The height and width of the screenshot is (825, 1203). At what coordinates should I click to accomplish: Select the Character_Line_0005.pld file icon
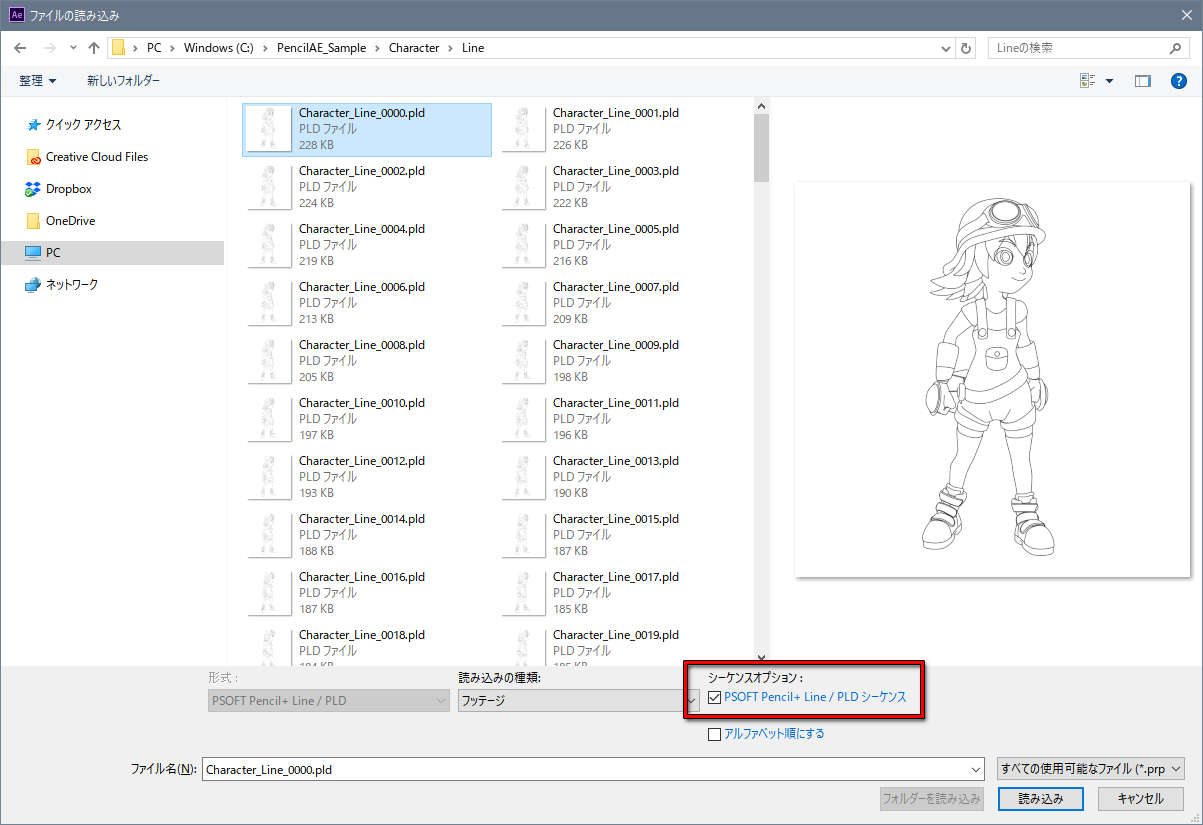coord(521,245)
